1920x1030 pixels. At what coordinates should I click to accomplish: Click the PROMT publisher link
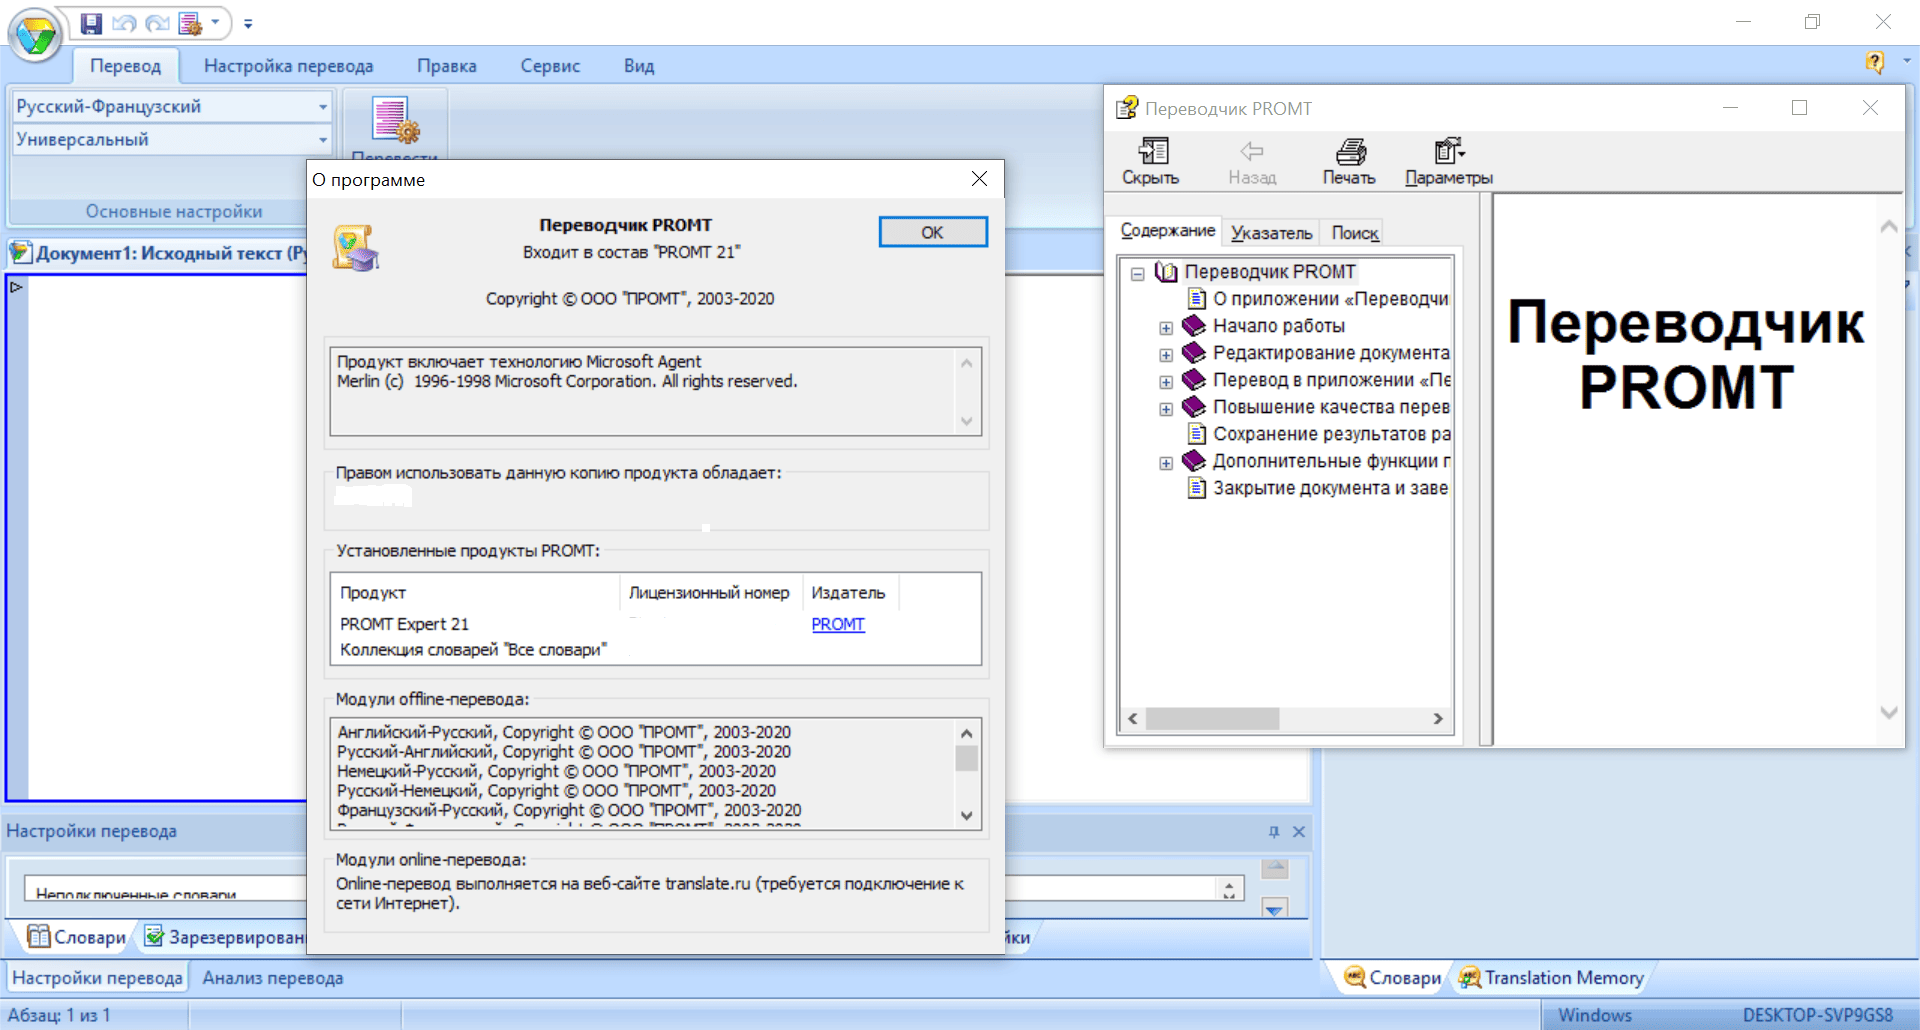click(x=838, y=624)
